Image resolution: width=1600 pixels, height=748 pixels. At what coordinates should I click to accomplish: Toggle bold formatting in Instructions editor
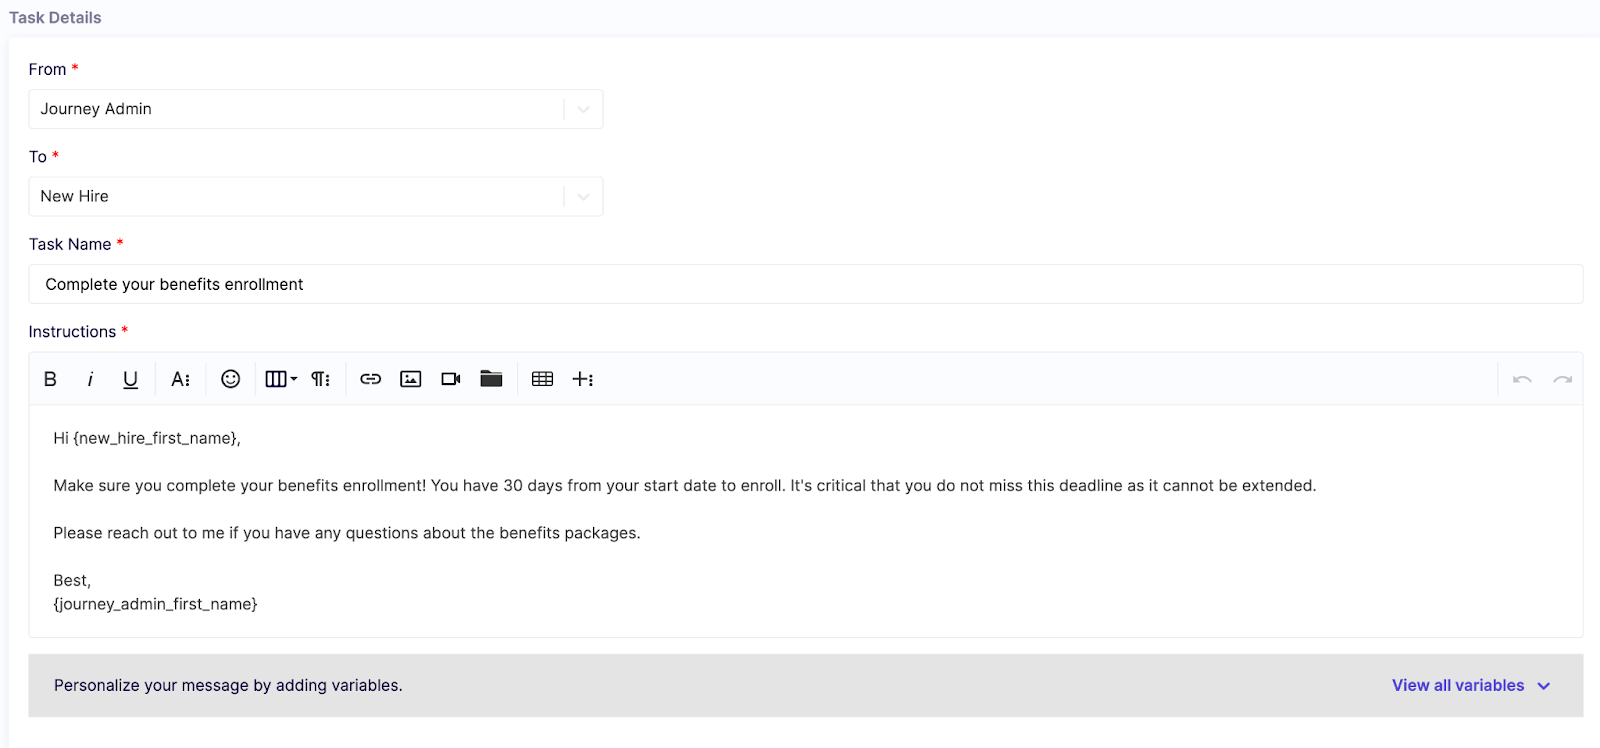pos(50,379)
